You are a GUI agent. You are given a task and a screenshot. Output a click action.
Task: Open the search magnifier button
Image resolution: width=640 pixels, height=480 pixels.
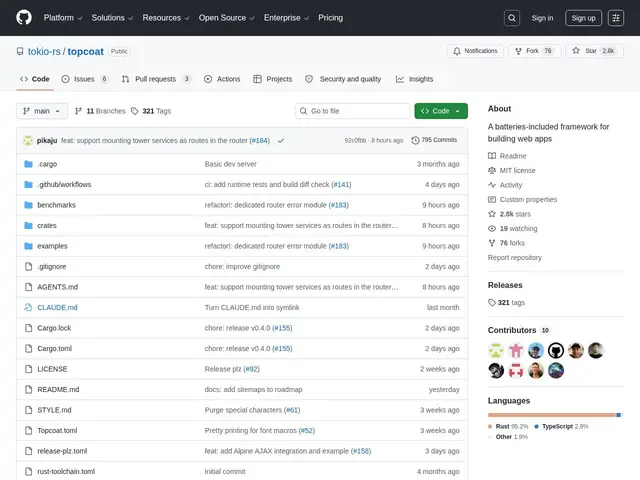coord(512,18)
